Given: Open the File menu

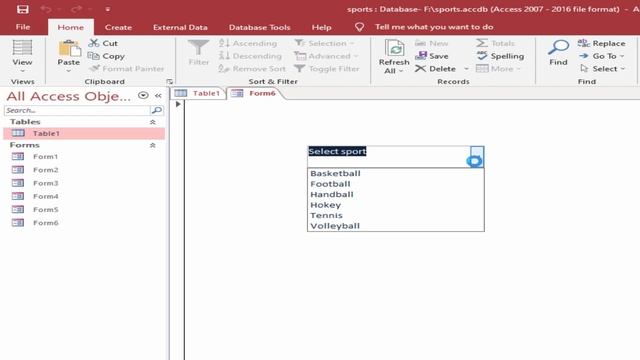Looking at the screenshot, I should click(x=23, y=27).
